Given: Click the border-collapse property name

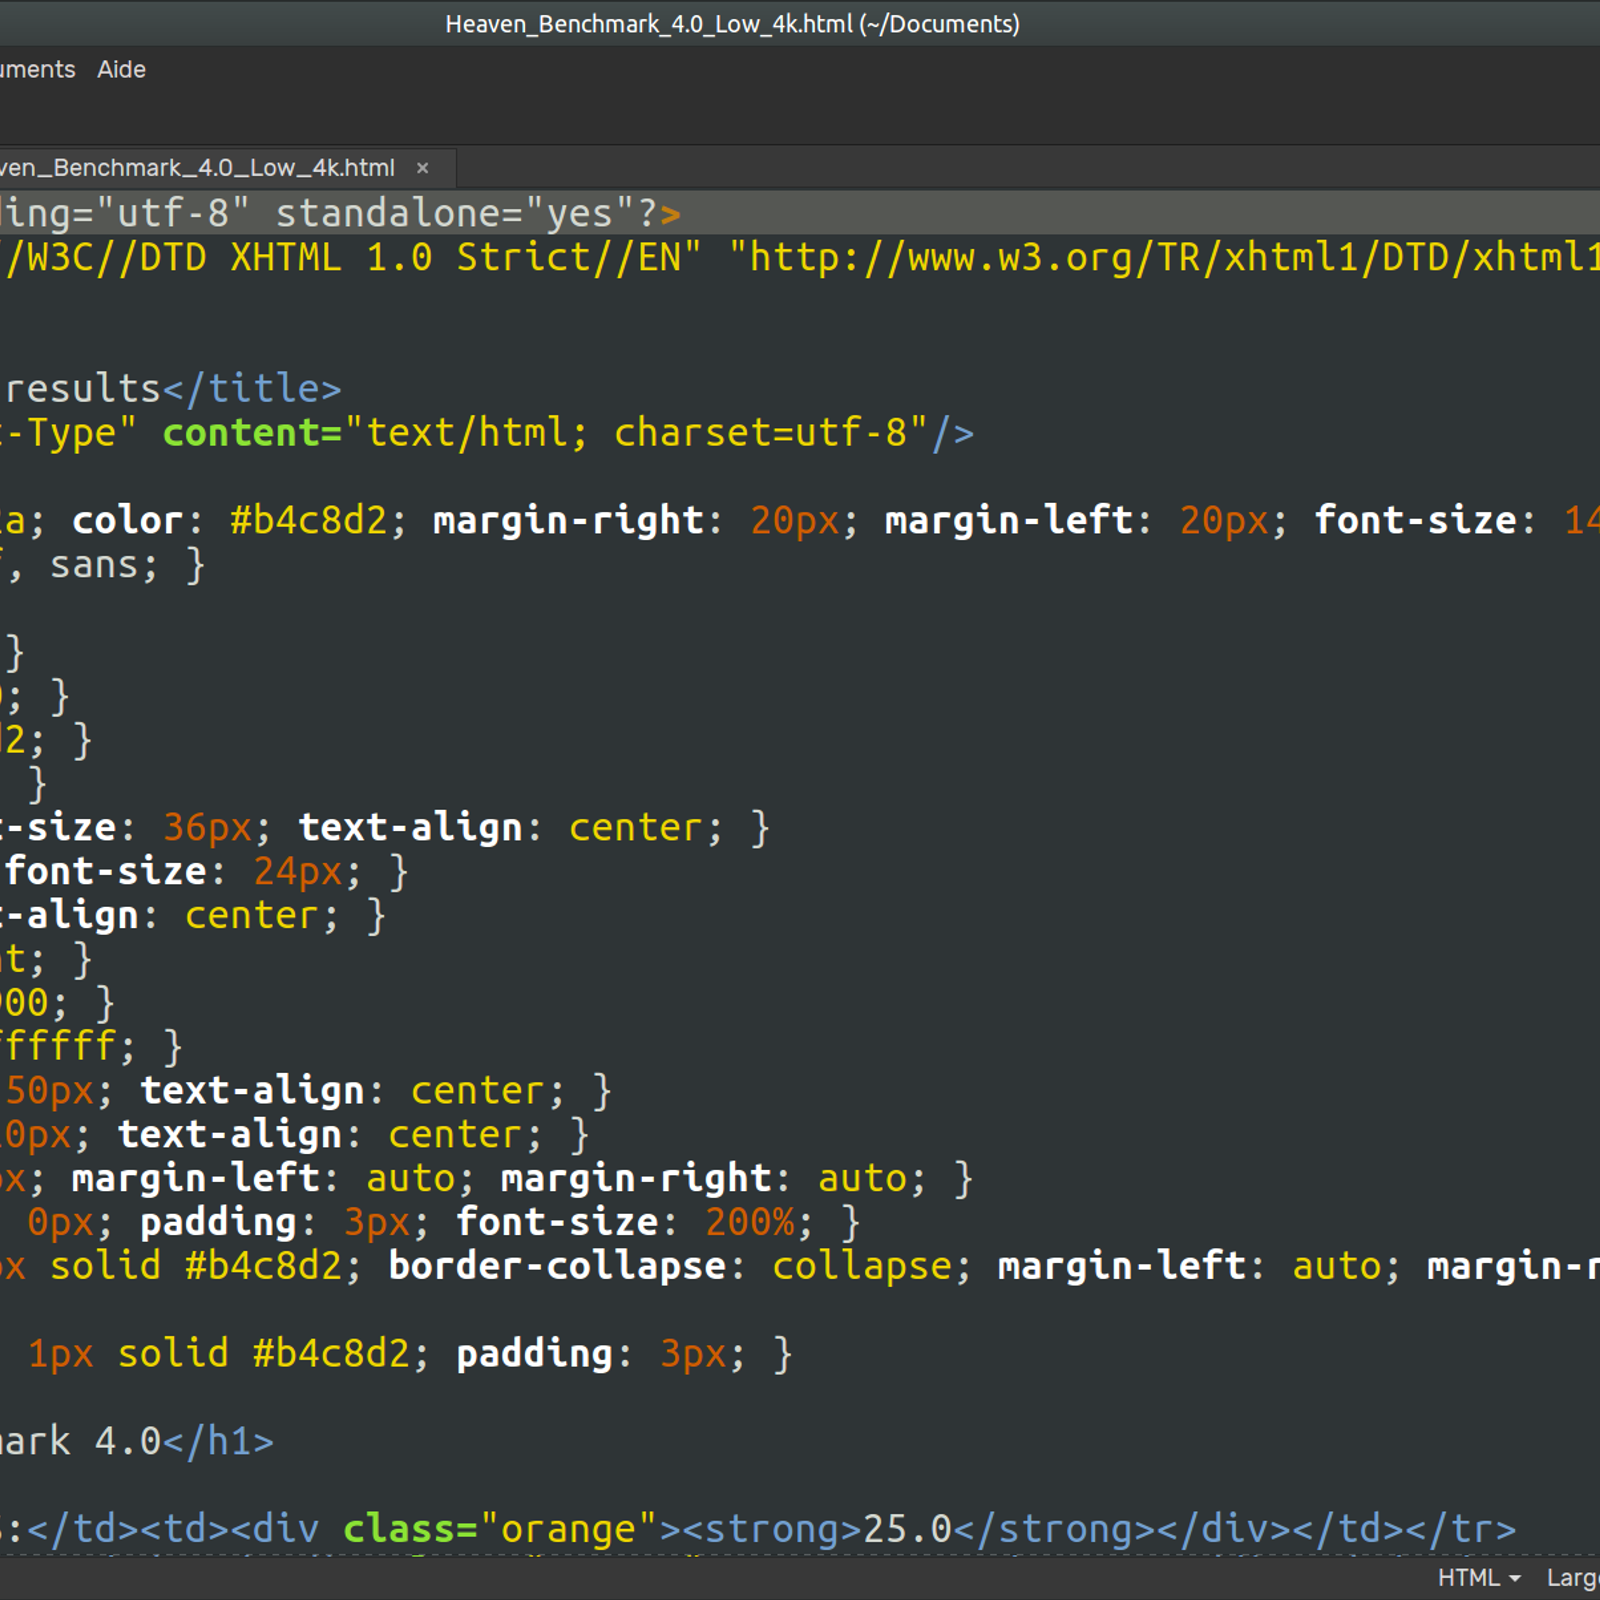Looking at the screenshot, I should pos(557,1266).
